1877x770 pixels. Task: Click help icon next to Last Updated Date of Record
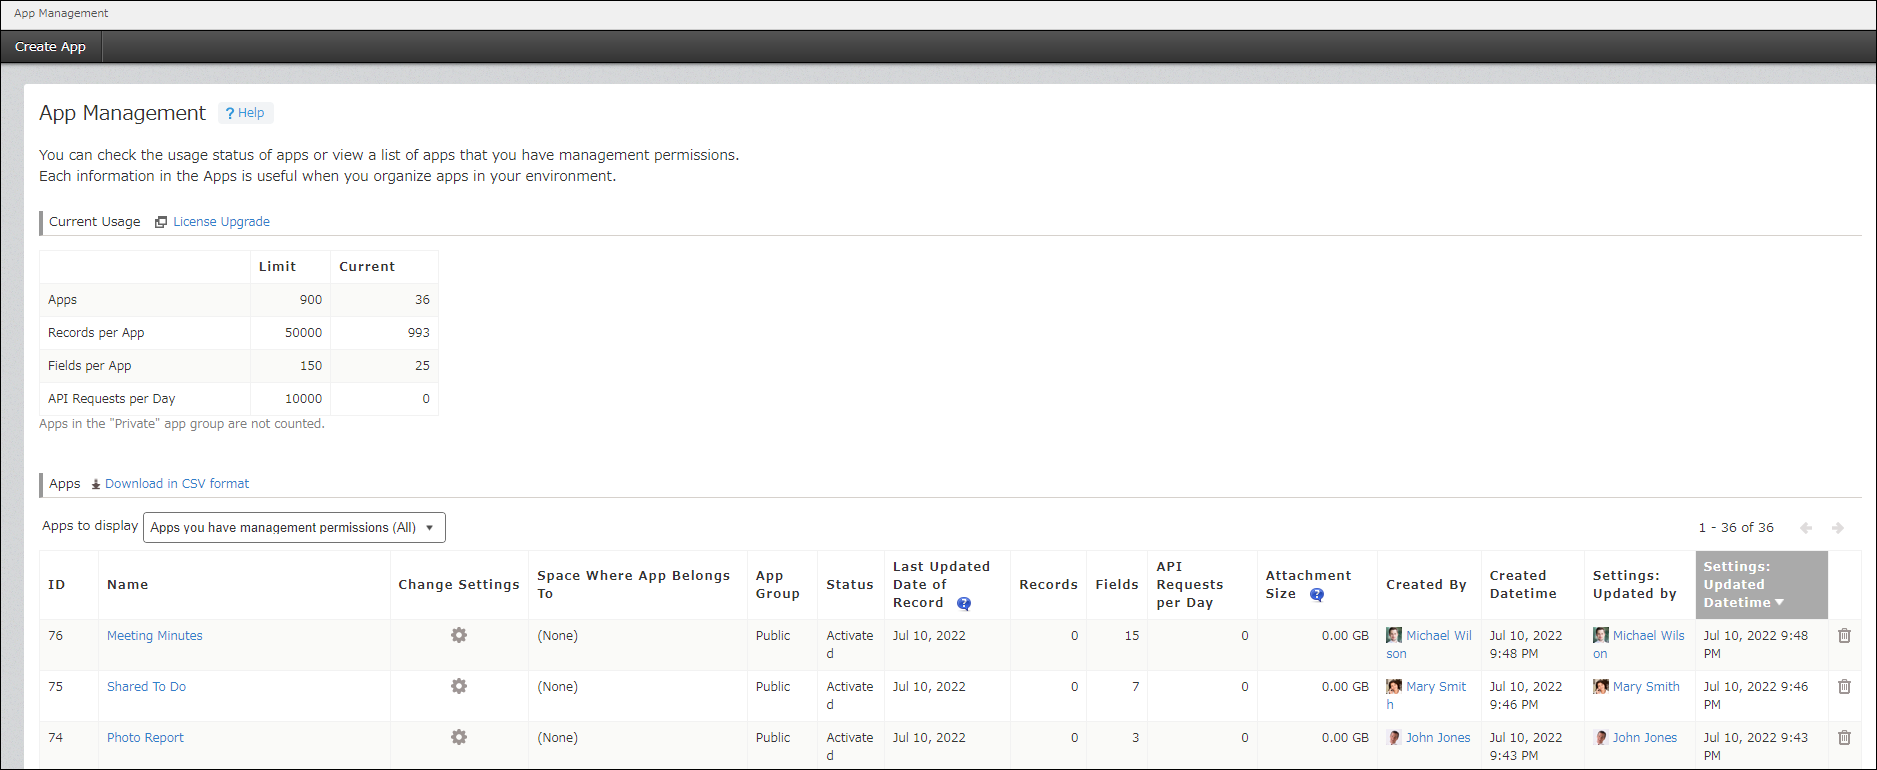(964, 603)
